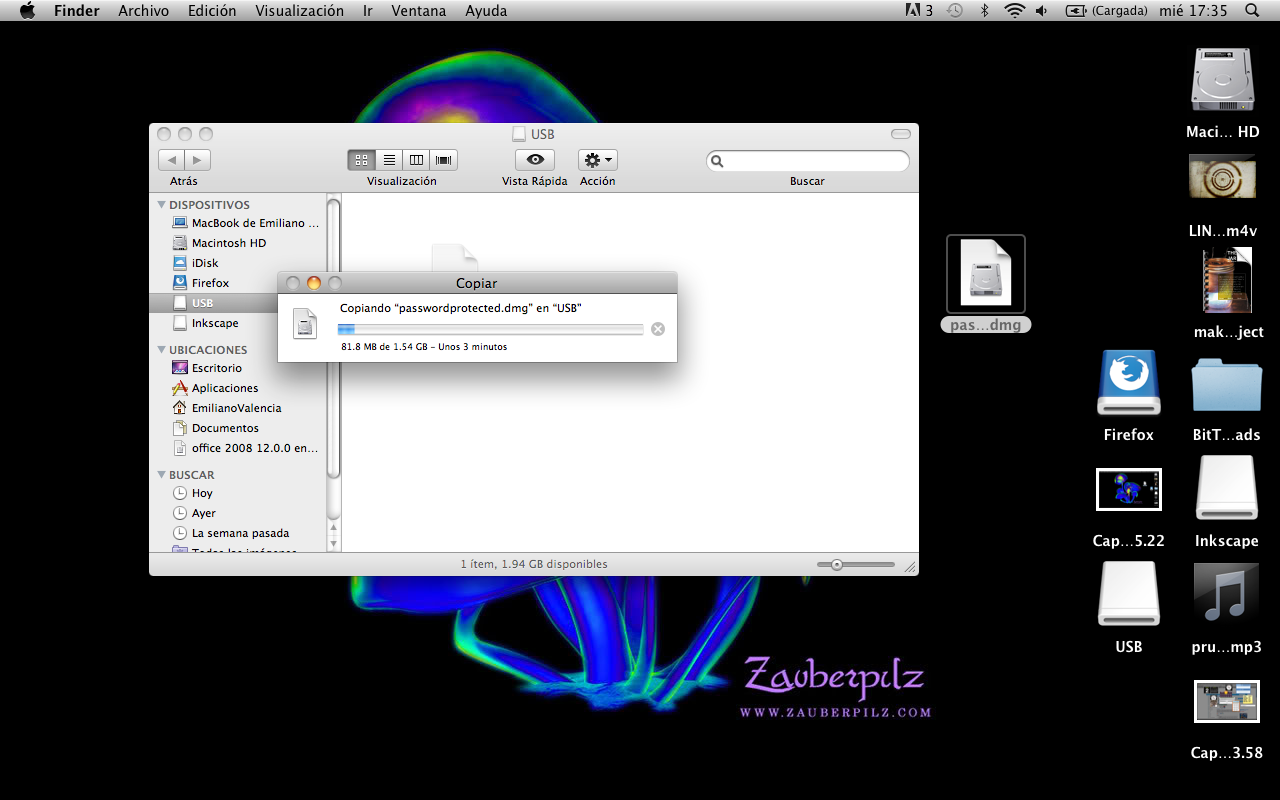The image size is (1280, 800).
Task: Click the toolbar hide pill button
Action: pos(901,134)
